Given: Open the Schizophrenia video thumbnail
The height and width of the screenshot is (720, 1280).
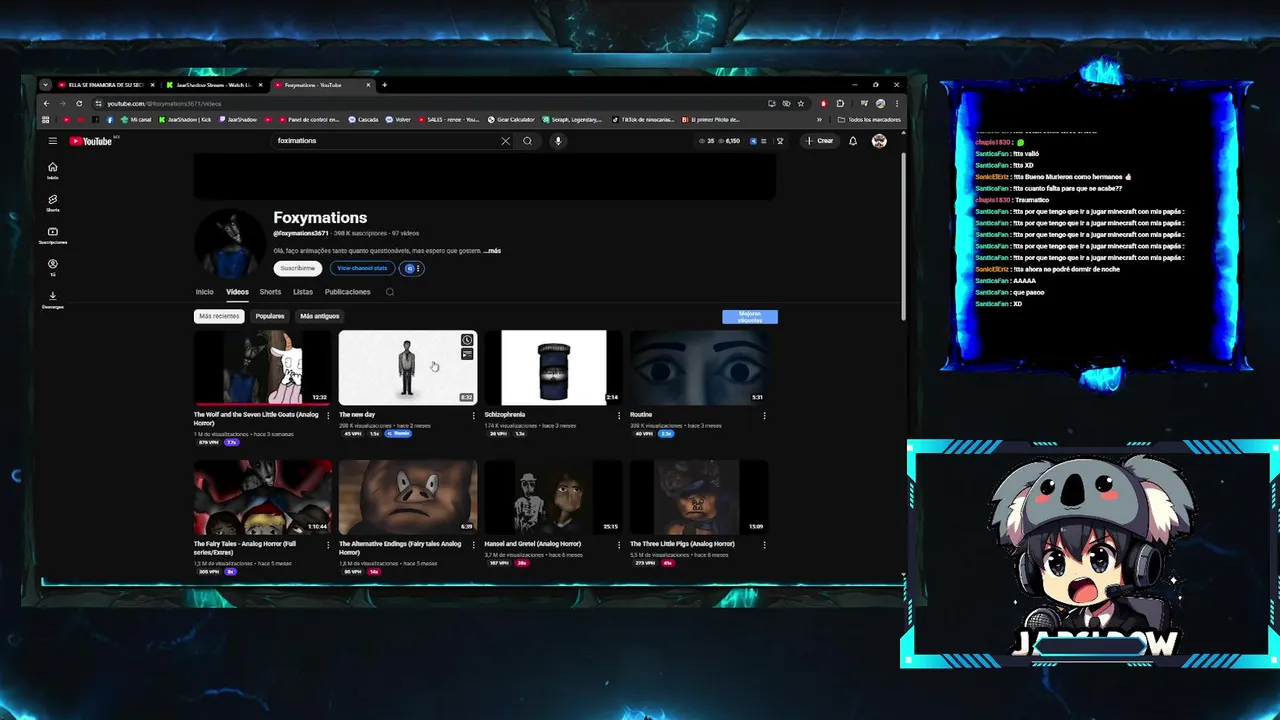Looking at the screenshot, I should coord(553,367).
